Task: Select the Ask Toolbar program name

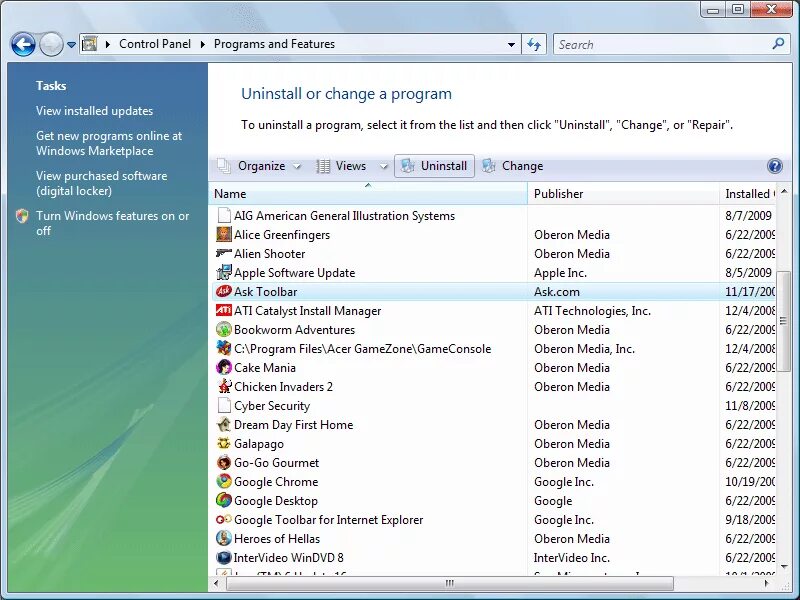Action: (x=265, y=292)
